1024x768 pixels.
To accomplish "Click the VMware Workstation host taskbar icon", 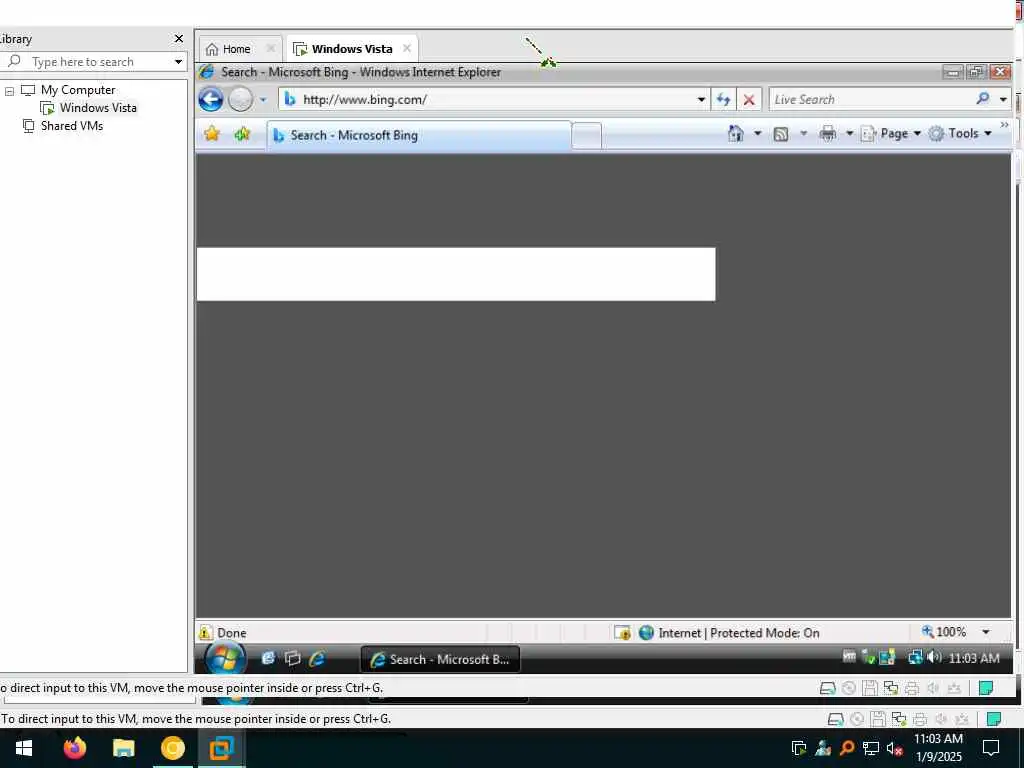I will coord(221,748).
